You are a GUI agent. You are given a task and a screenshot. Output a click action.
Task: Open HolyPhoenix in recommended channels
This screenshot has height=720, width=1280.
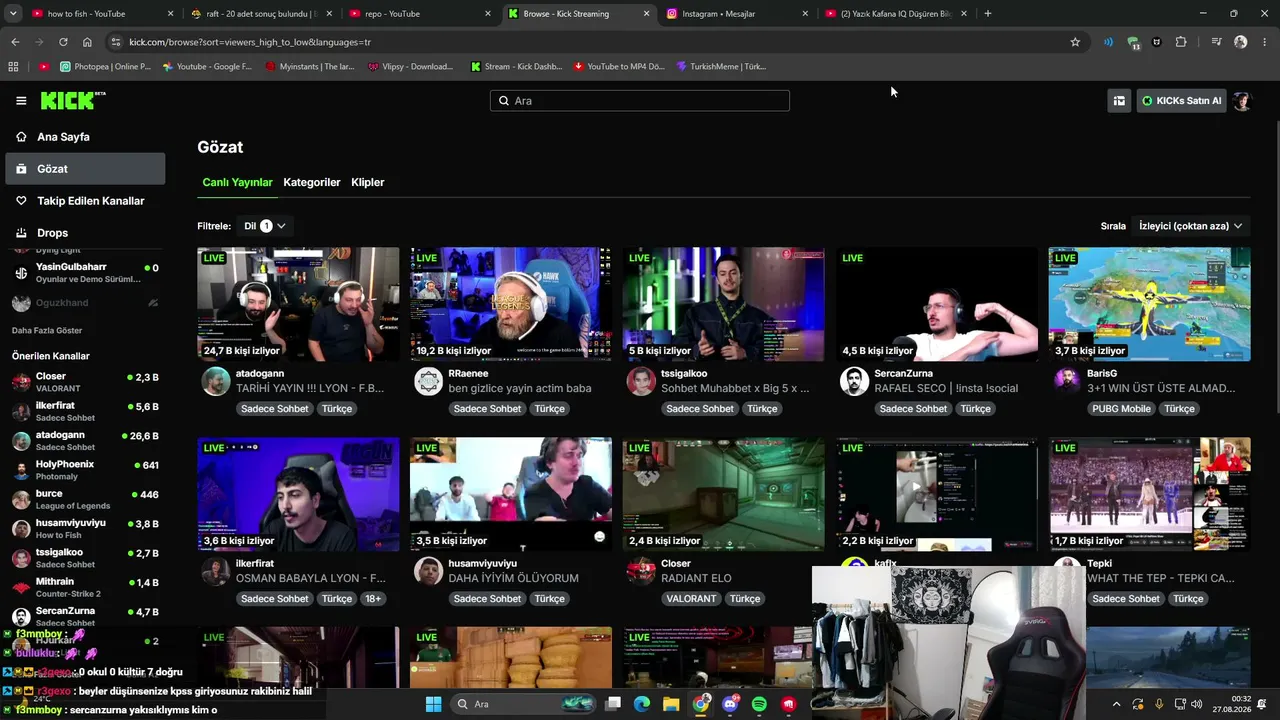tap(85, 470)
